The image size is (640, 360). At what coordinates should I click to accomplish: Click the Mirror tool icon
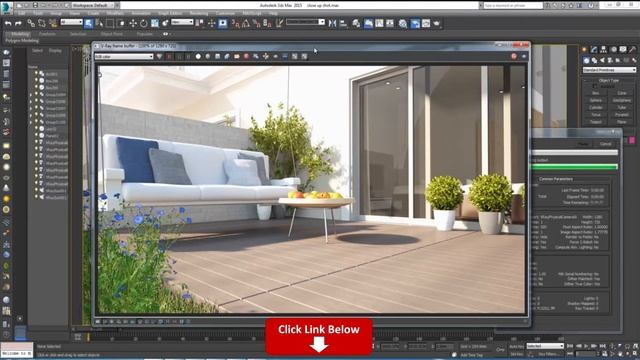pos(333,23)
